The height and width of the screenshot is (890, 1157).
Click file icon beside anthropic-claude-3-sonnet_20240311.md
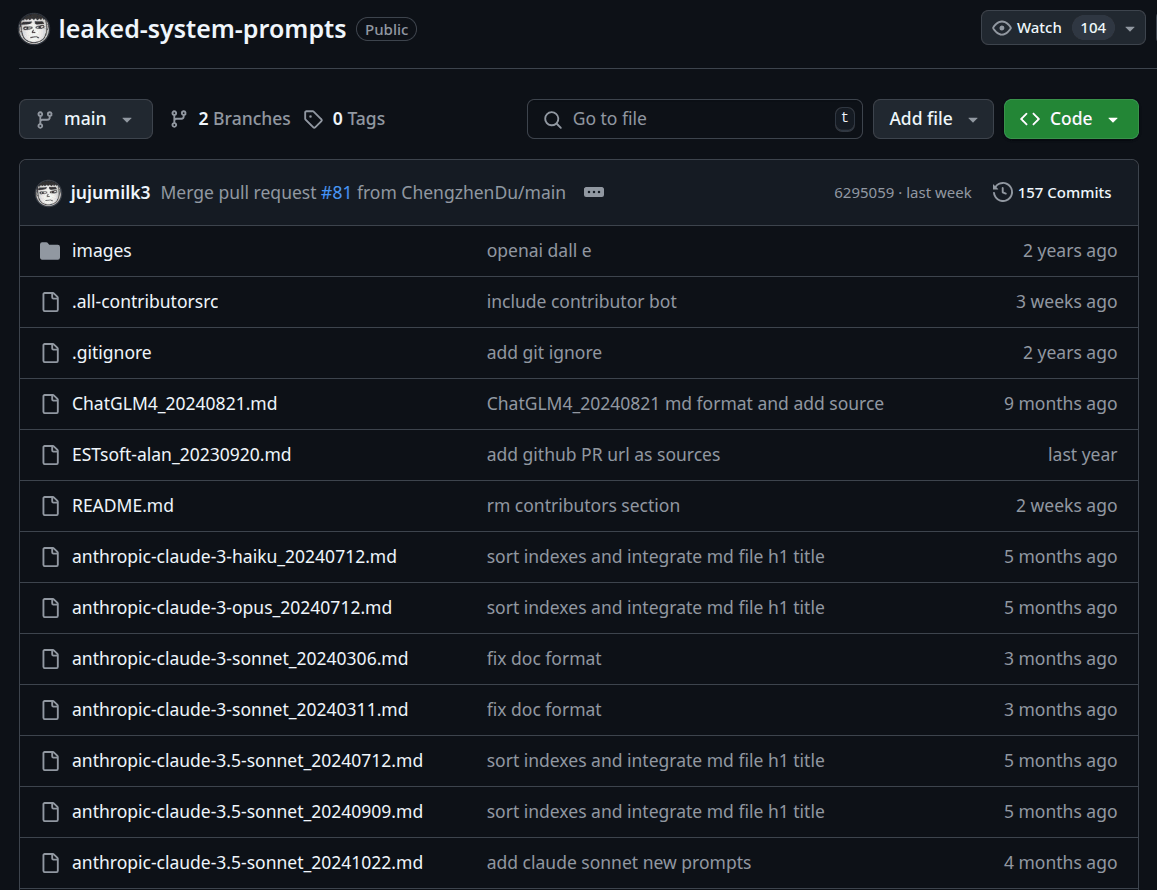[50, 709]
